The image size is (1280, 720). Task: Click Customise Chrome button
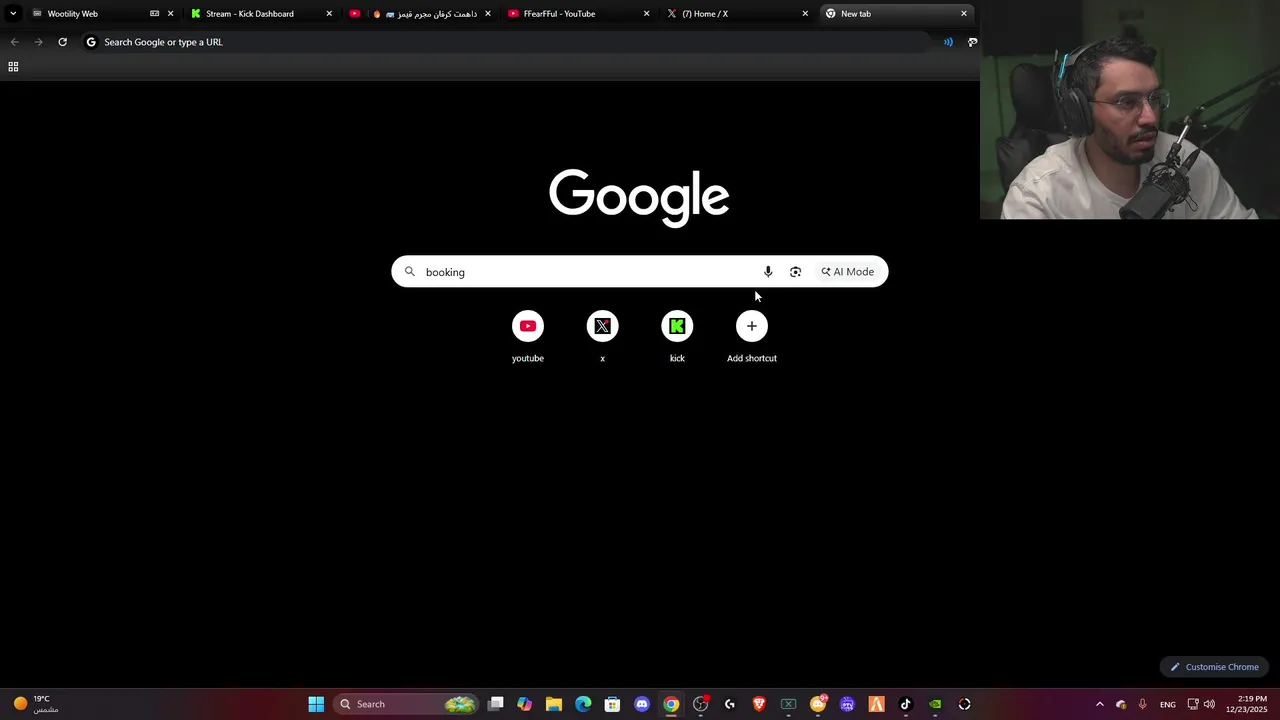point(1214,667)
